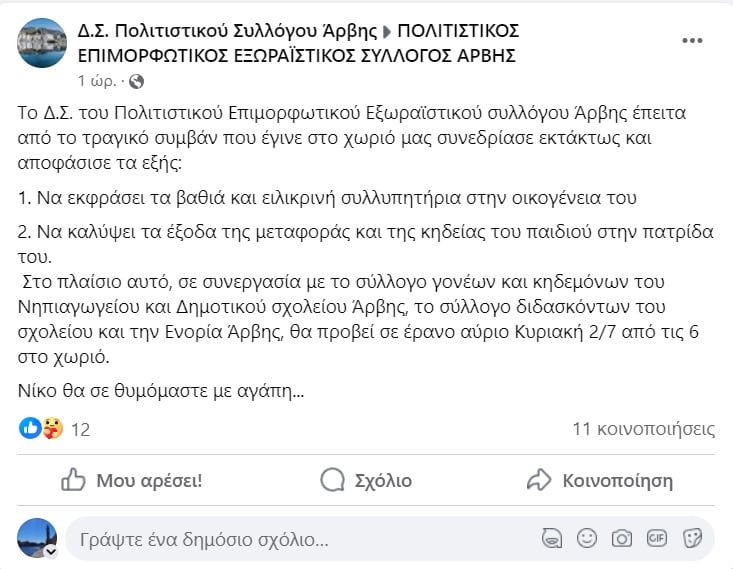
Task: Add a GIF to the comment
Action: (657, 539)
